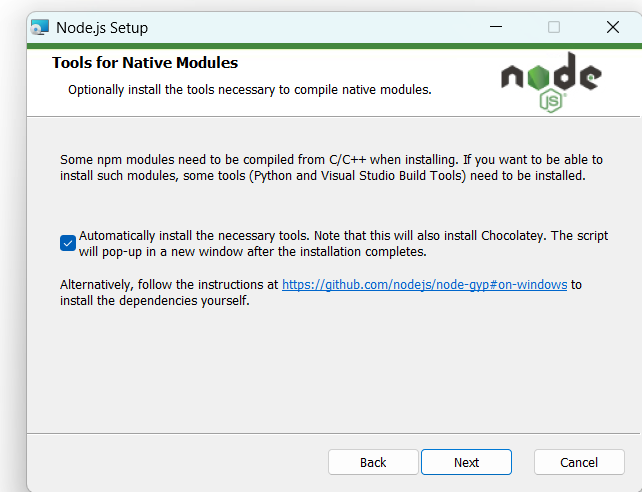This screenshot has width=642, height=492.
Task: Click the grayed-out maximize button
Action: [554, 27]
